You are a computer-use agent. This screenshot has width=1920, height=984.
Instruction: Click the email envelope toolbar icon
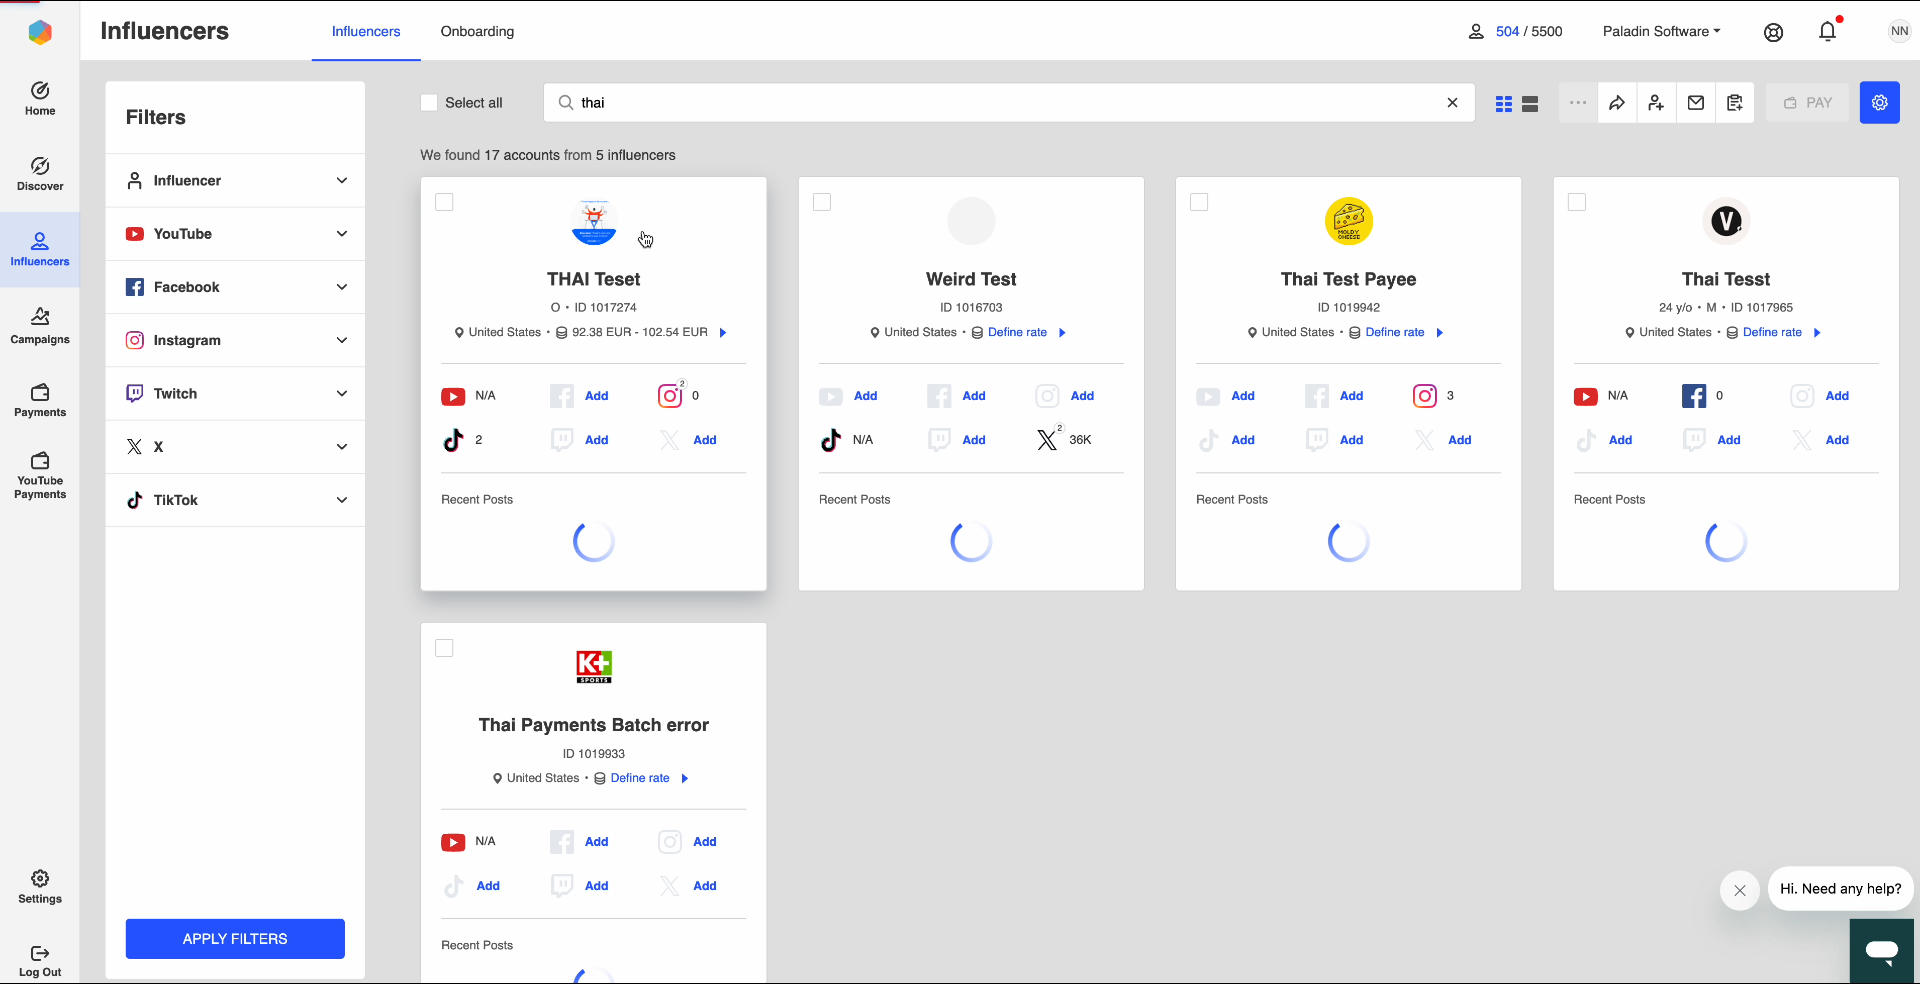click(1696, 103)
